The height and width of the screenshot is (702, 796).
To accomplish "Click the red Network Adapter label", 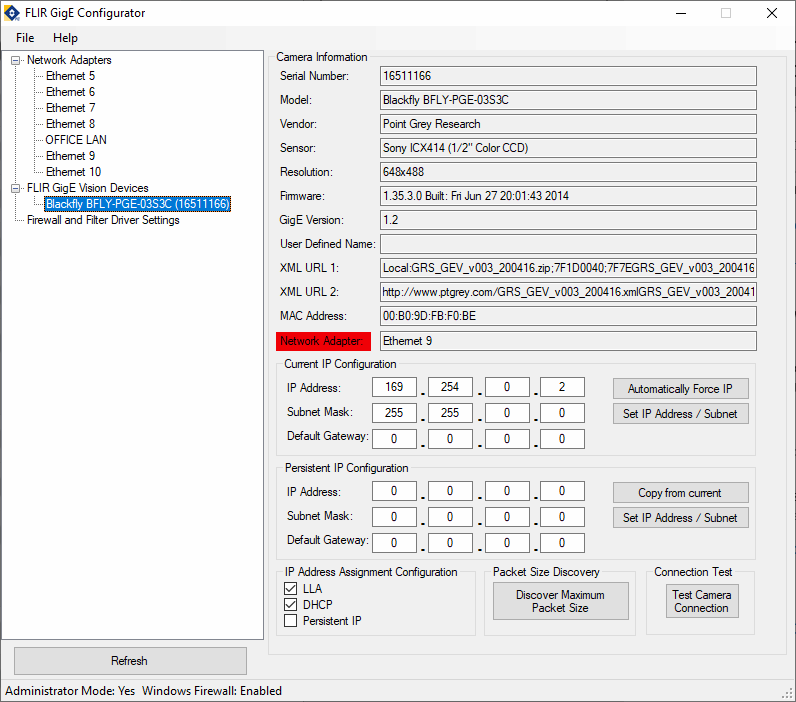I will 323,341.
